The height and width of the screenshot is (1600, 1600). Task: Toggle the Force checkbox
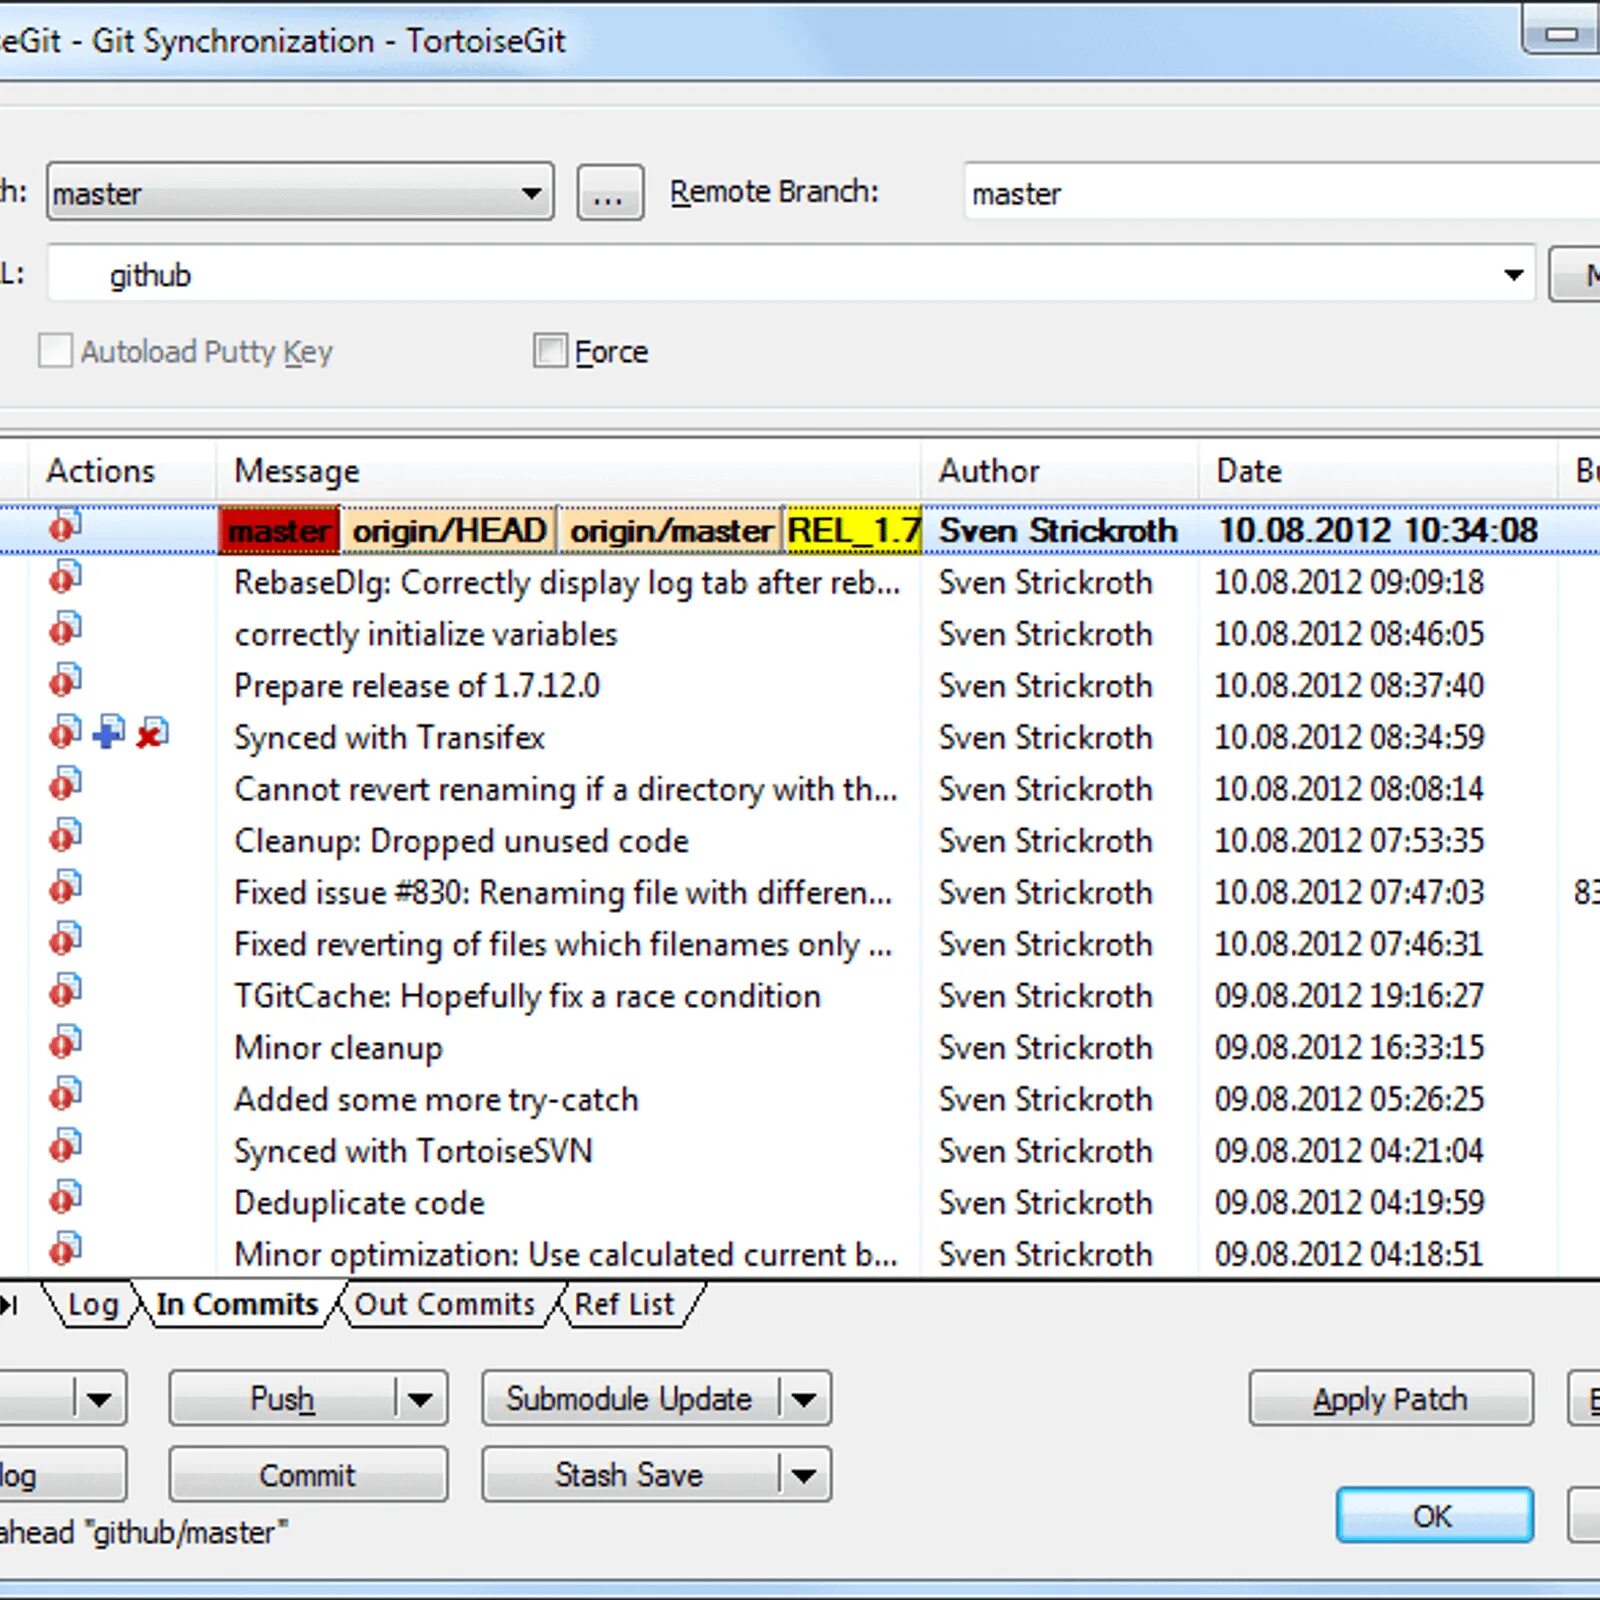(x=550, y=351)
